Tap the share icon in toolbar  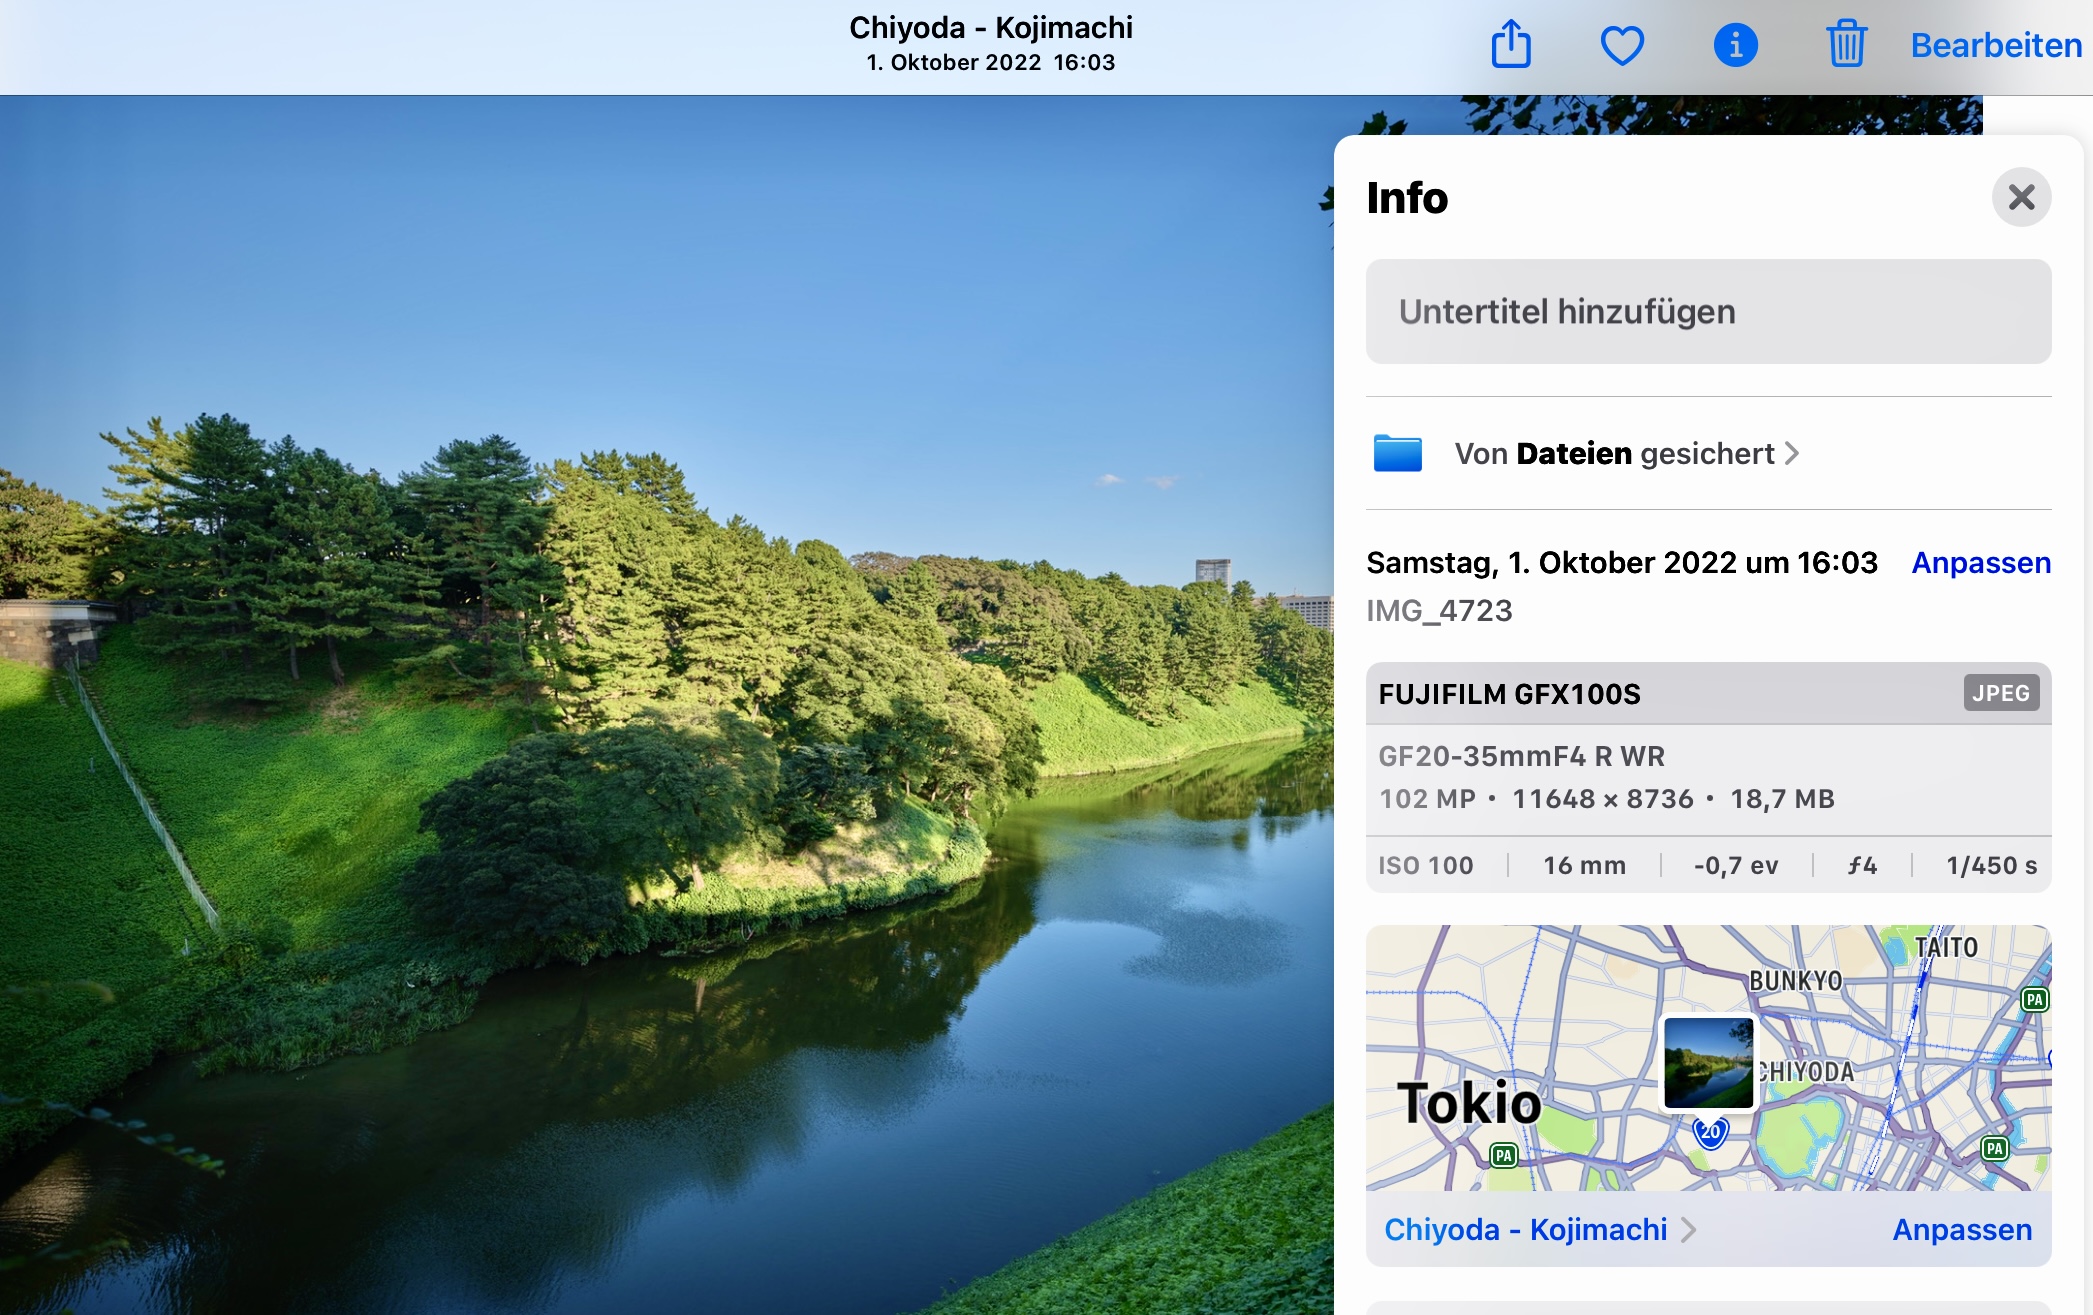click(x=1511, y=45)
